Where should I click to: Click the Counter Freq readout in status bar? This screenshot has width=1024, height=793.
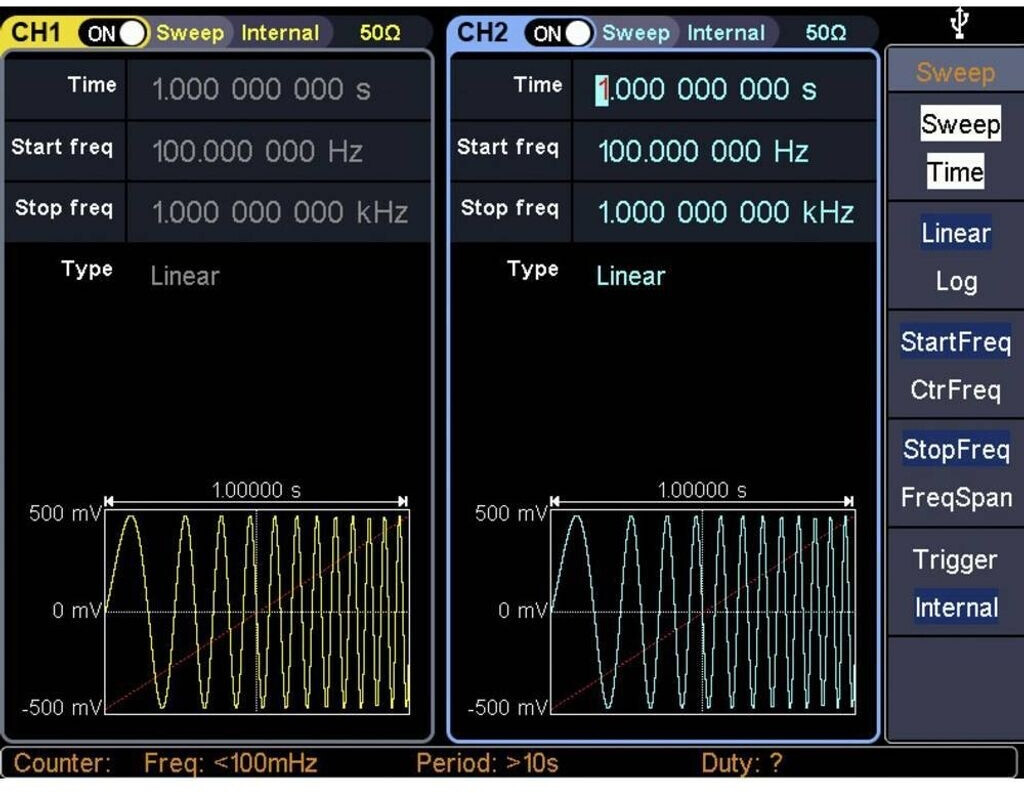tap(230, 764)
